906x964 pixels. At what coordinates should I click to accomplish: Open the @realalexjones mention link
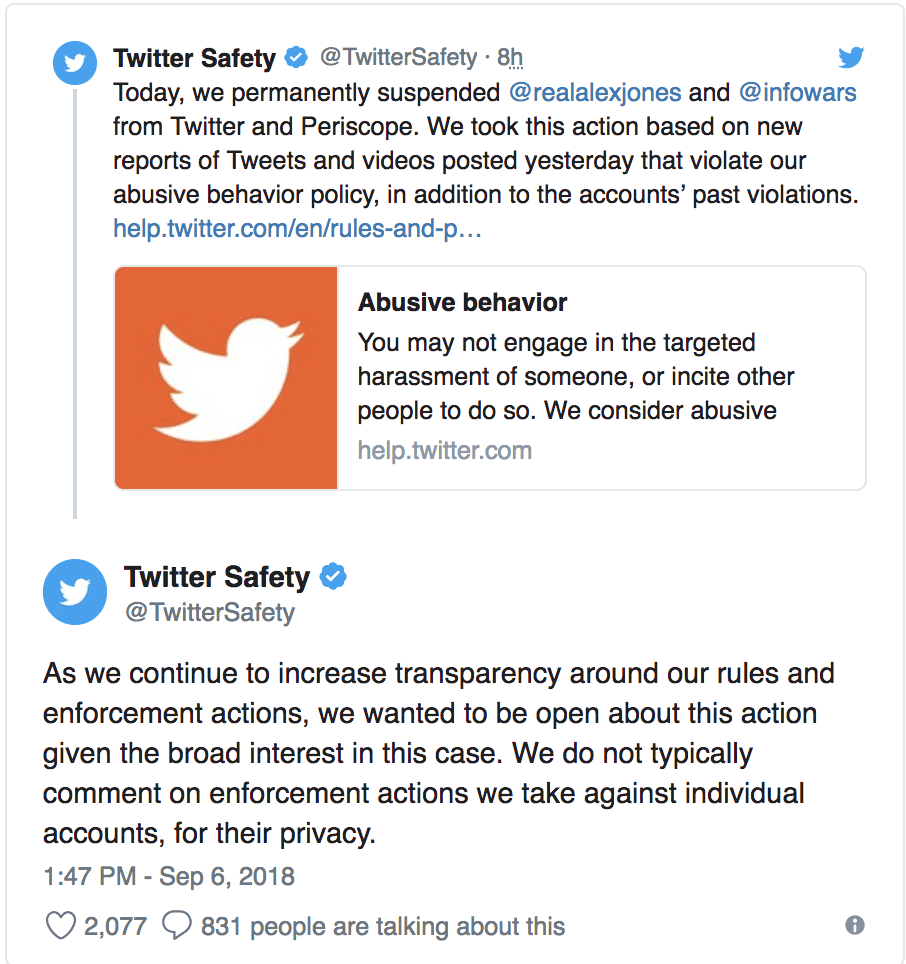click(595, 93)
